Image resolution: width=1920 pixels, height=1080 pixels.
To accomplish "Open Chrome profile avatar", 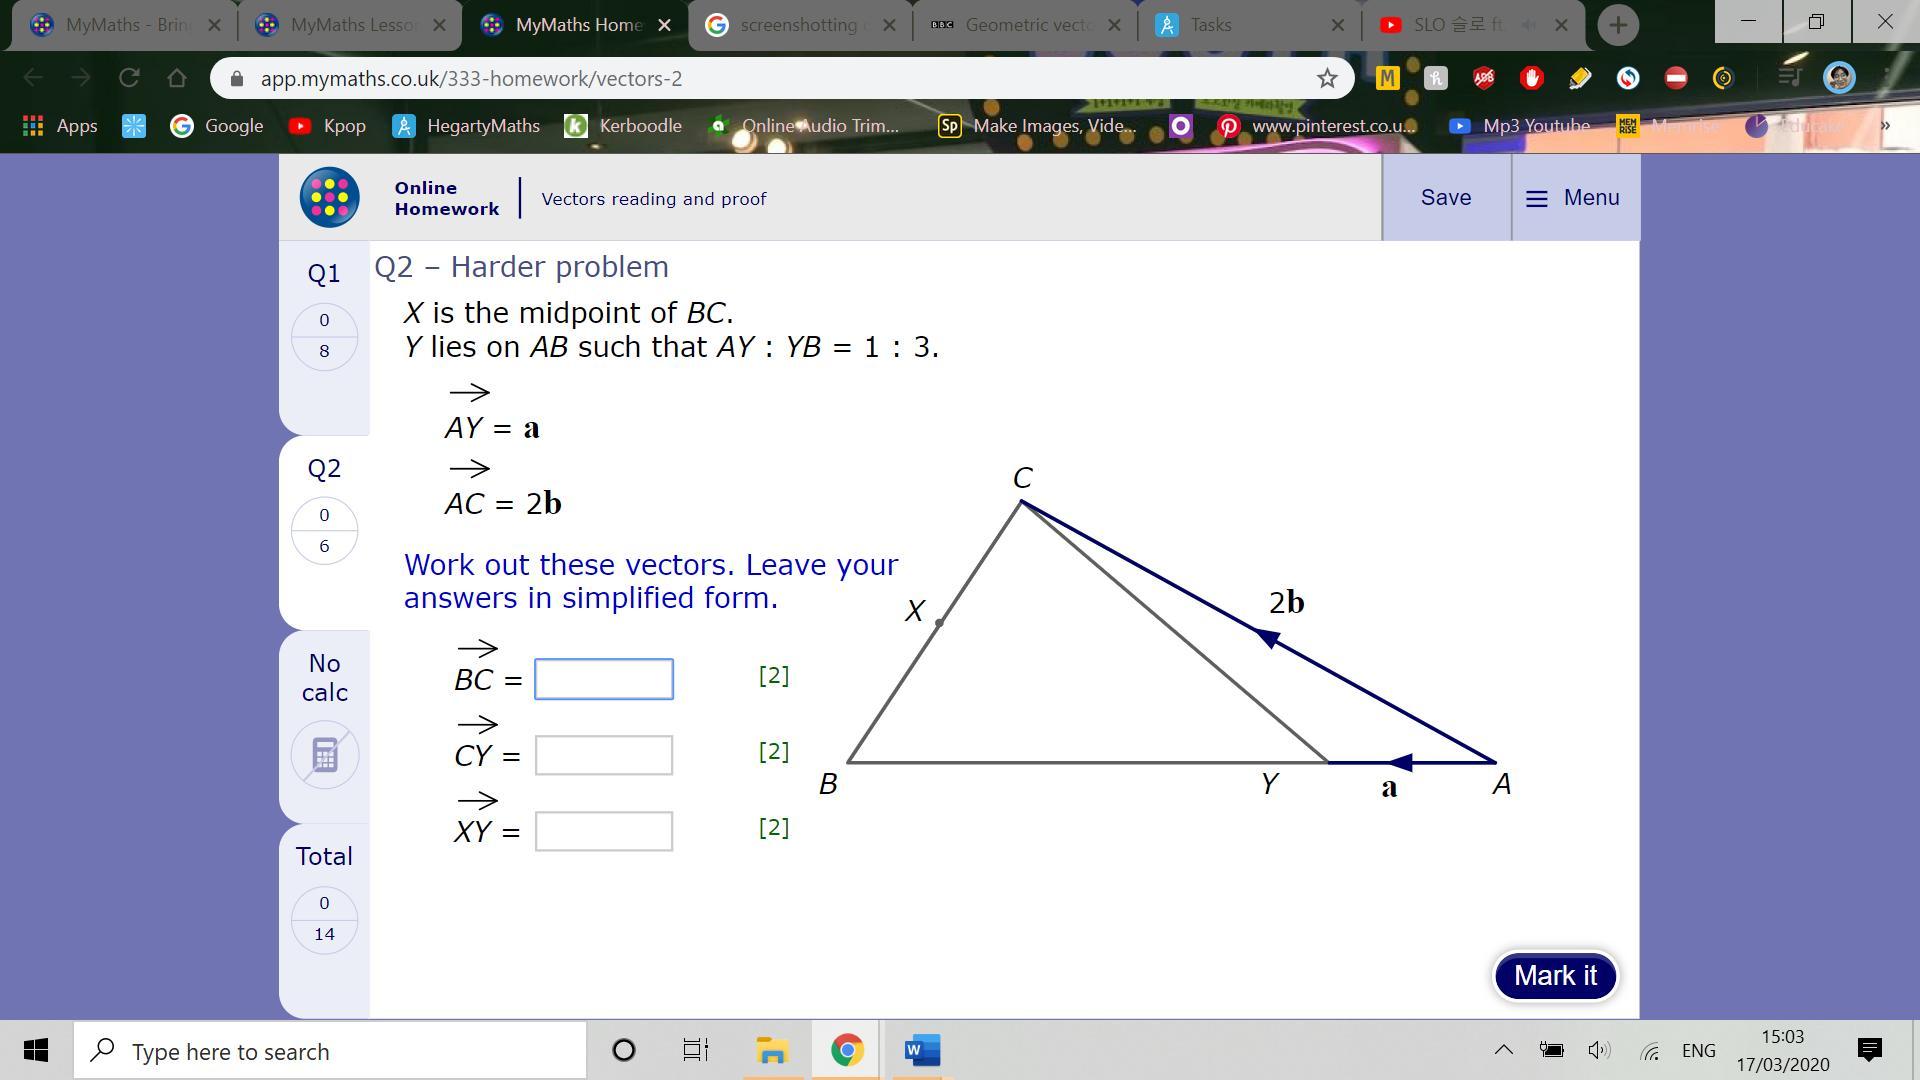I will point(1838,78).
